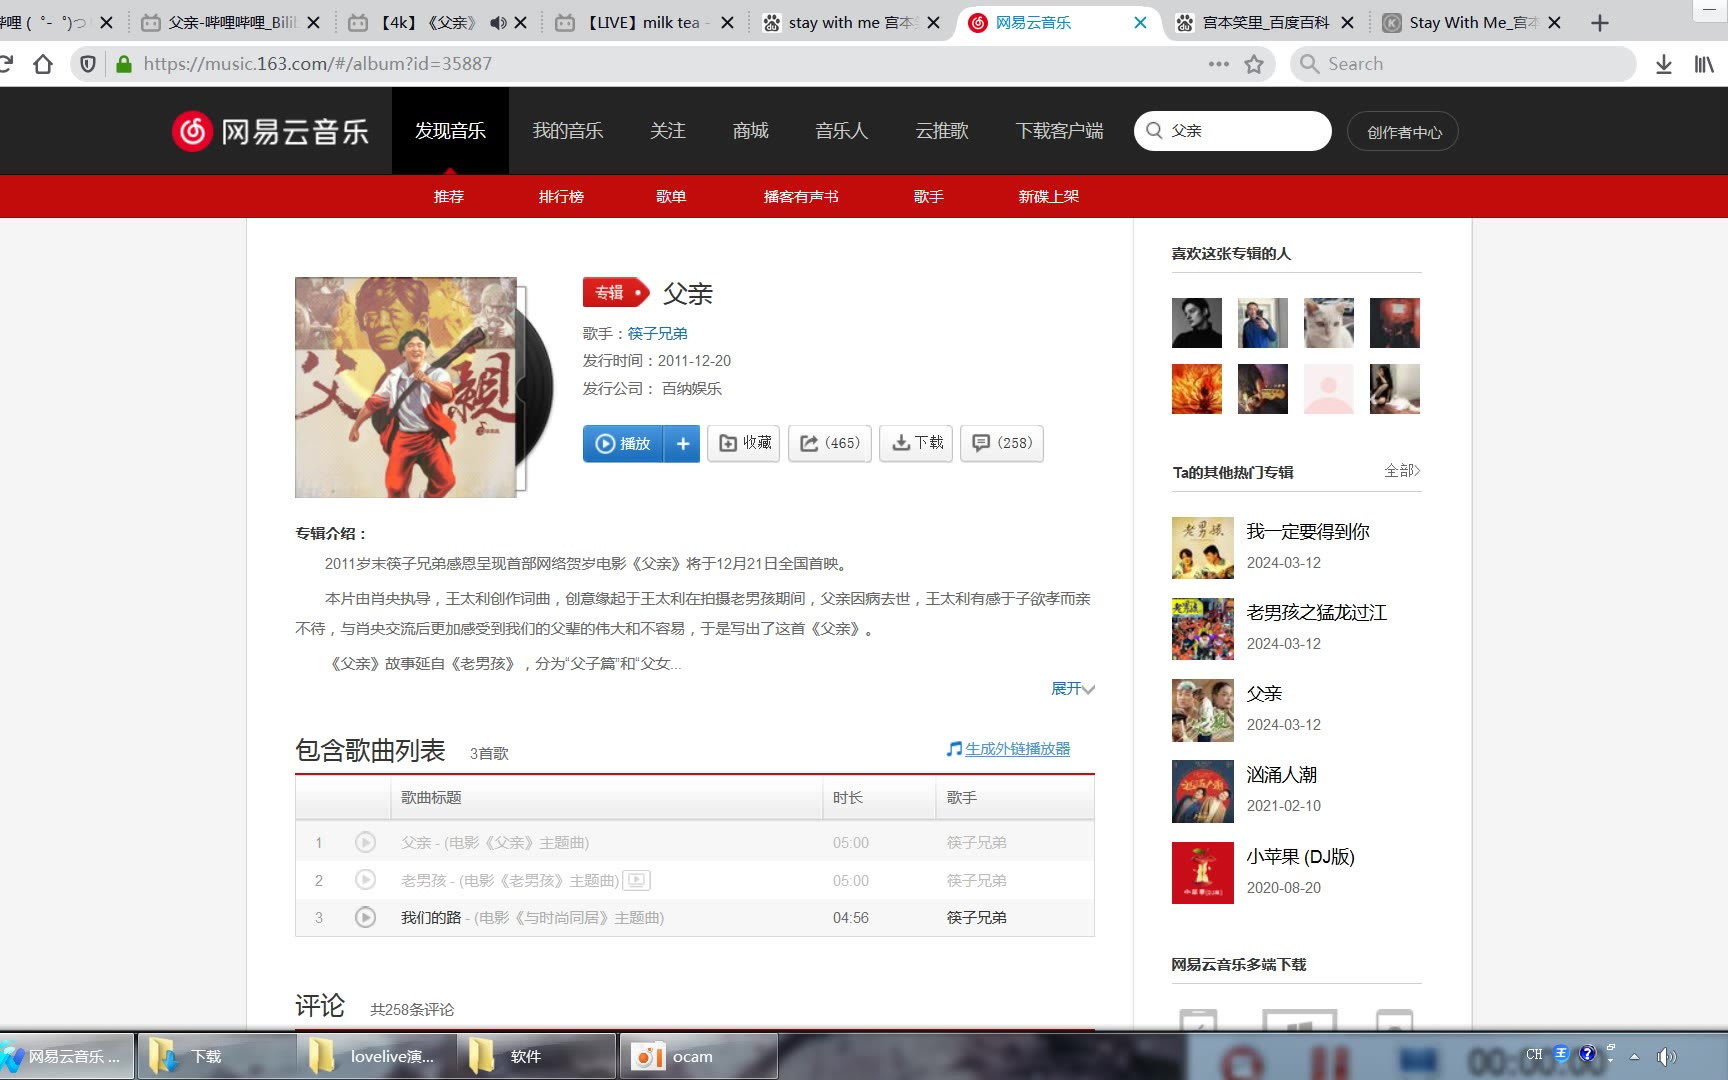The image size is (1728, 1080).
Task: Click the white cat fan avatar
Action: tap(1329, 323)
